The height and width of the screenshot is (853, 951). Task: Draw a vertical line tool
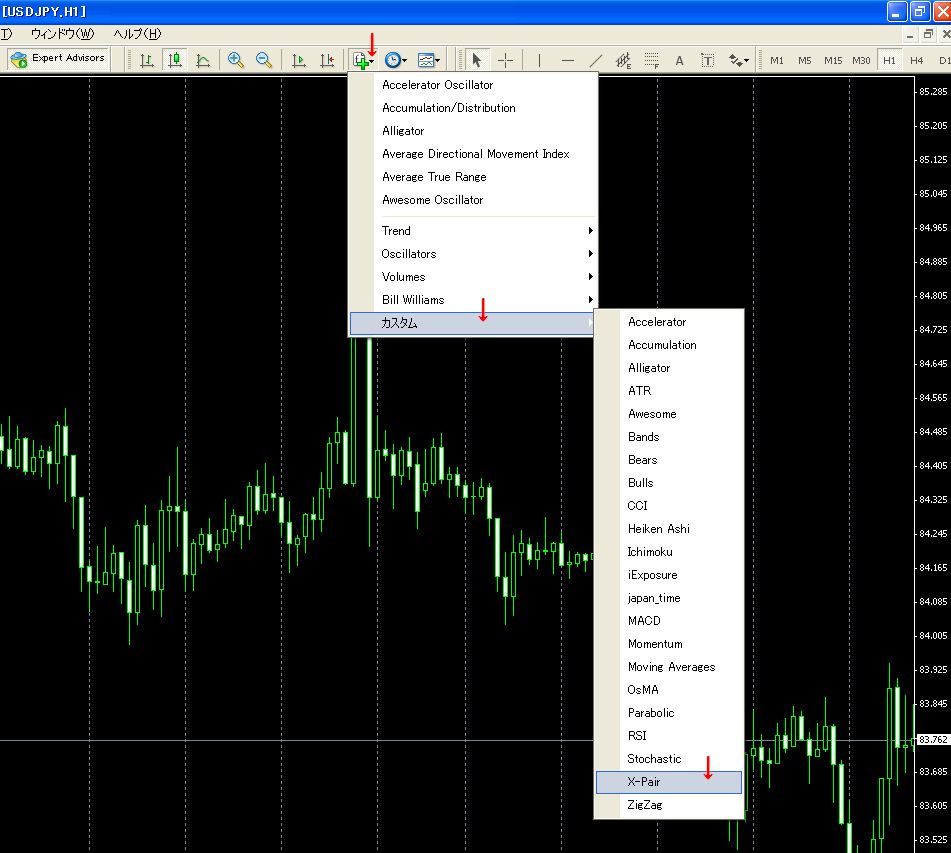click(x=539, y=60)
